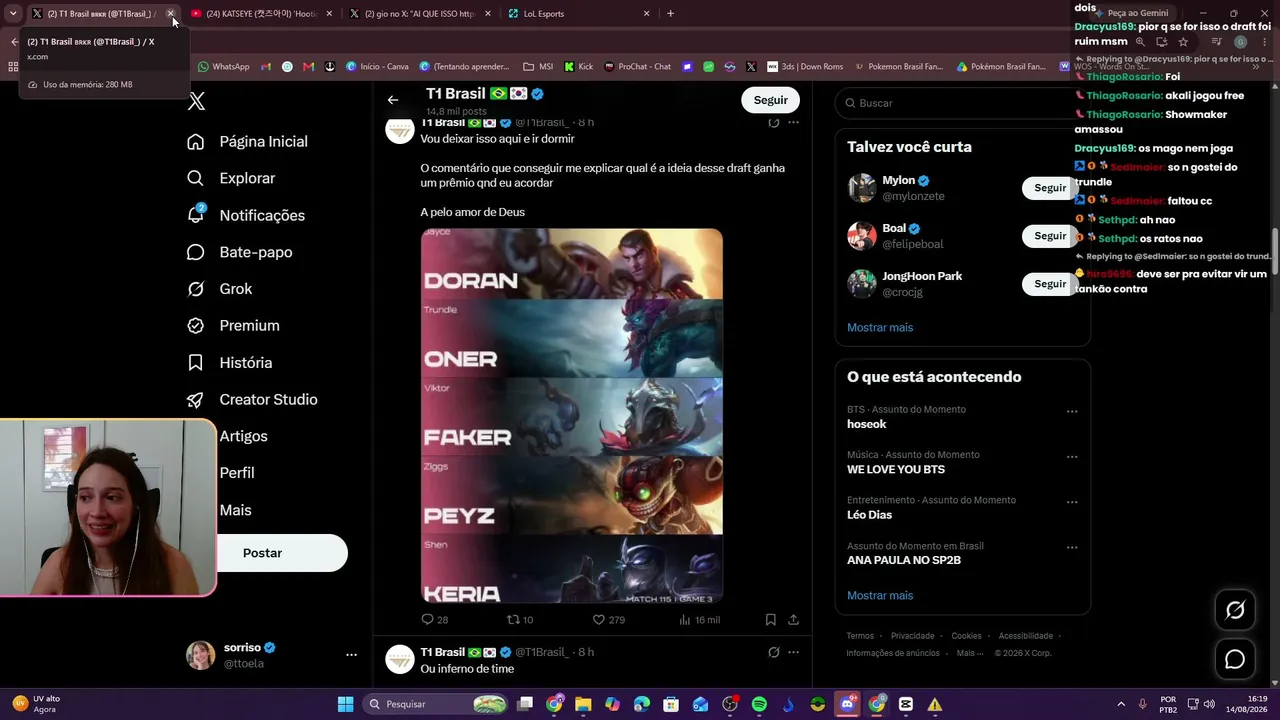Reply to the draft tweet (28 comments)
The width and height of the screenshot is (1280, 720).
tap(435, 620)
